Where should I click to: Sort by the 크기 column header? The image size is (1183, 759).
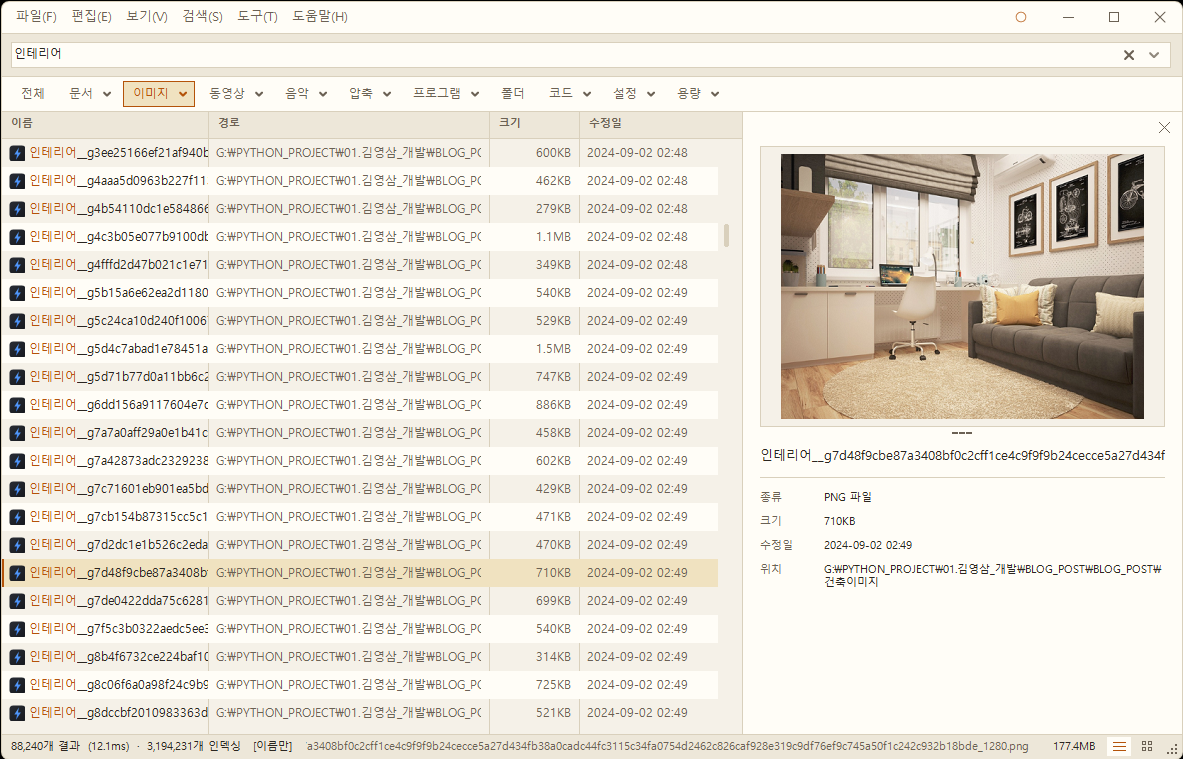(534, 123)
